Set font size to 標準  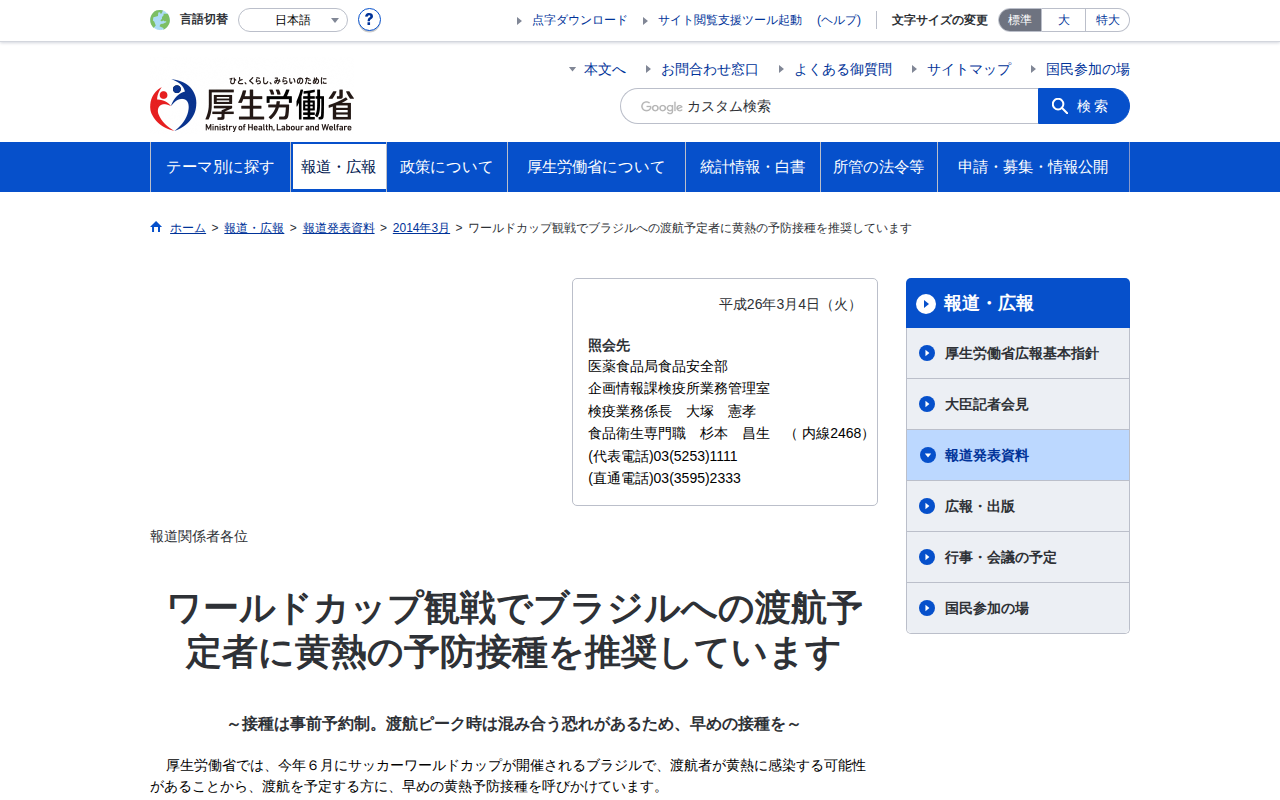click(1020, 20)
